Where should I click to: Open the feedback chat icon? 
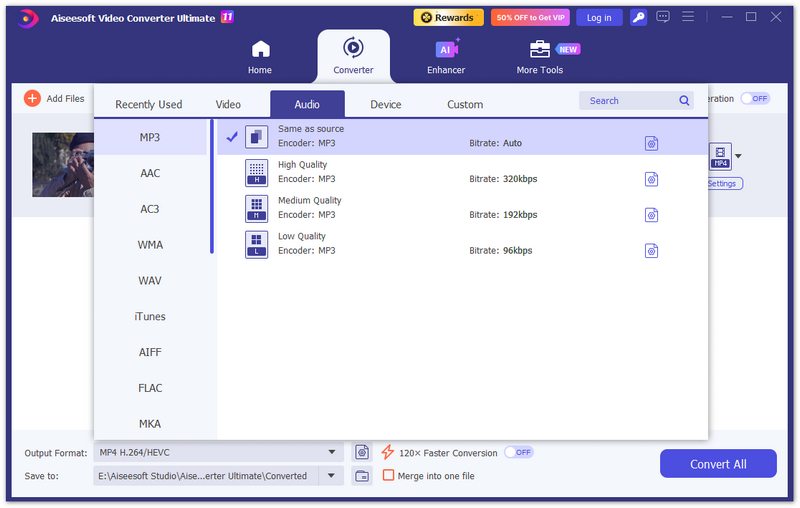[x=663, y=17]
